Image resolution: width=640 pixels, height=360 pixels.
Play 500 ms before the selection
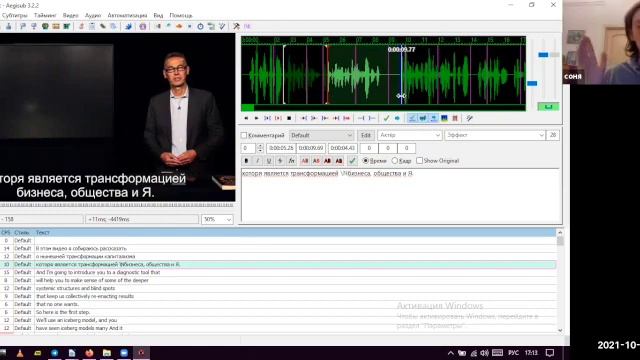click(x=304, y=118)
